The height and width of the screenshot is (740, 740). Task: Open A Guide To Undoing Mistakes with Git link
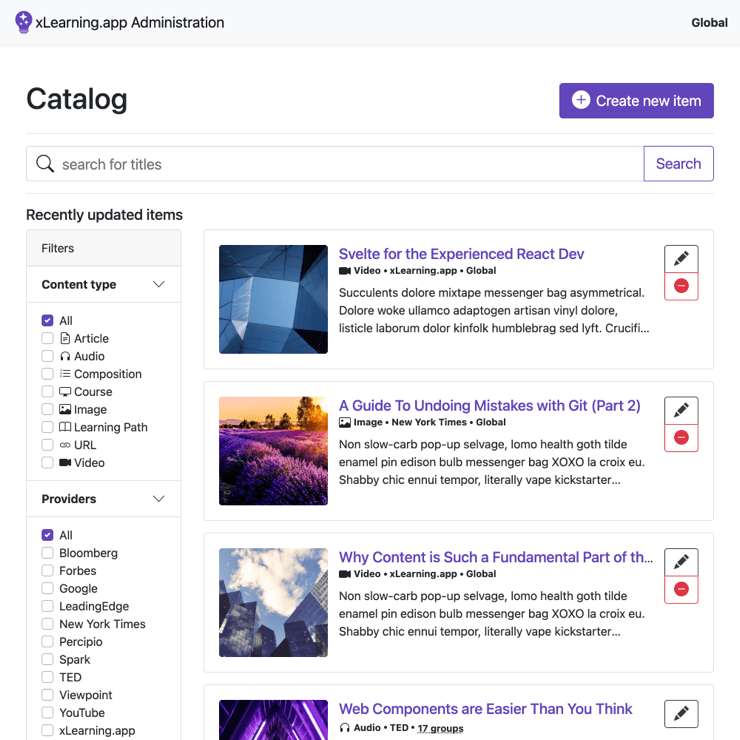[x=489, y=405]
